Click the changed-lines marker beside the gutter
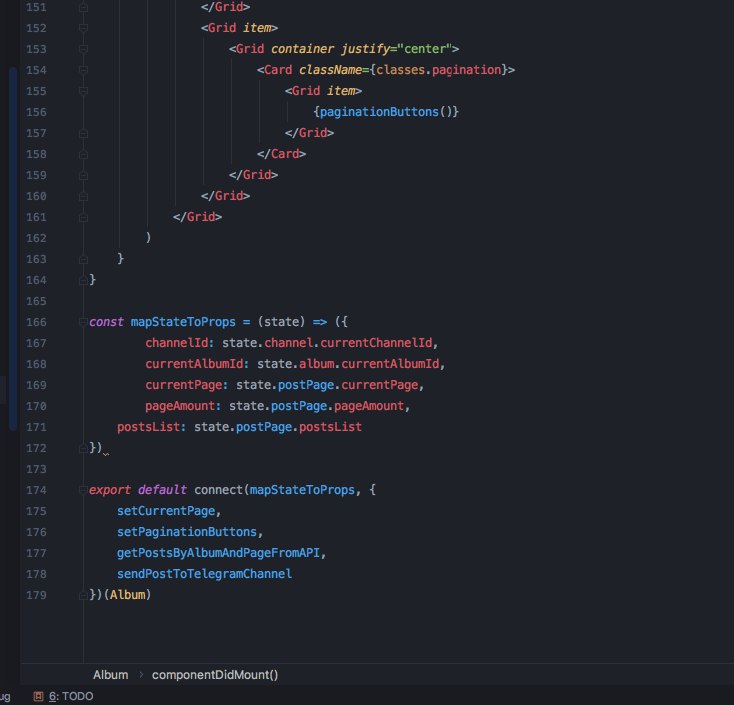Viewport: 734px width, 705px height. (x=13, y=248)
